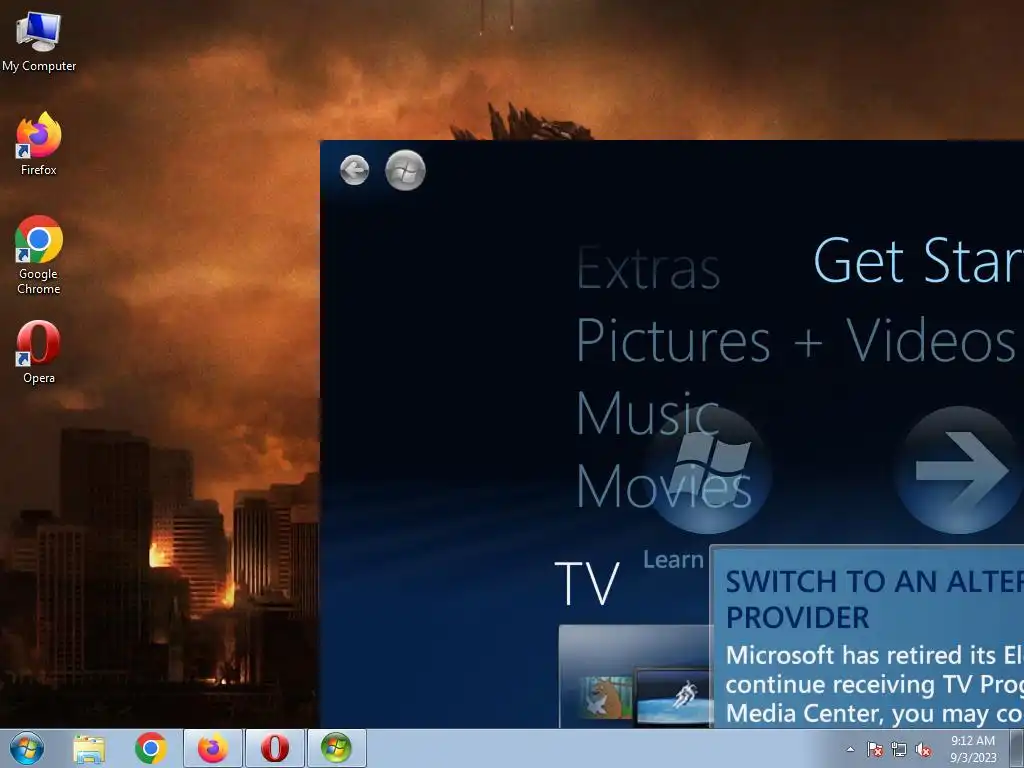Open the Pictures + Videos menu item
The height and width of the screenshot is (768, 1024).
pyautogui.click(x=795, y=340)
